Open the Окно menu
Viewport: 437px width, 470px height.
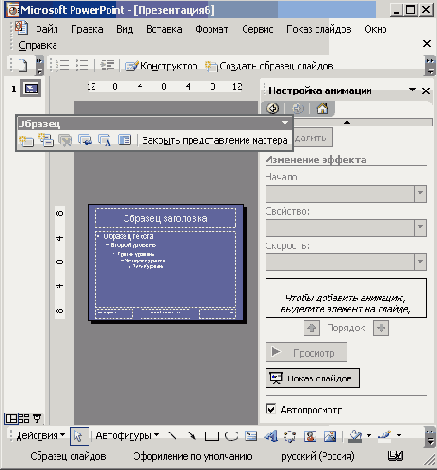pyautogui.click(x=375, y=29)
